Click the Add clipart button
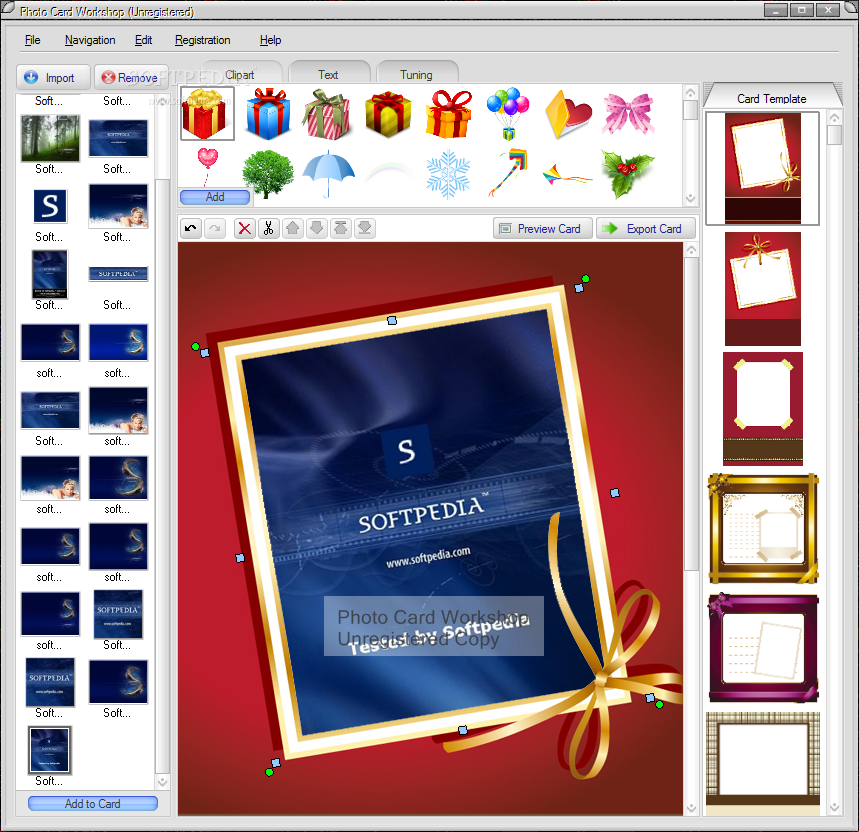The width and height of the screenshot is (859, 832). [x=215, y=197]
